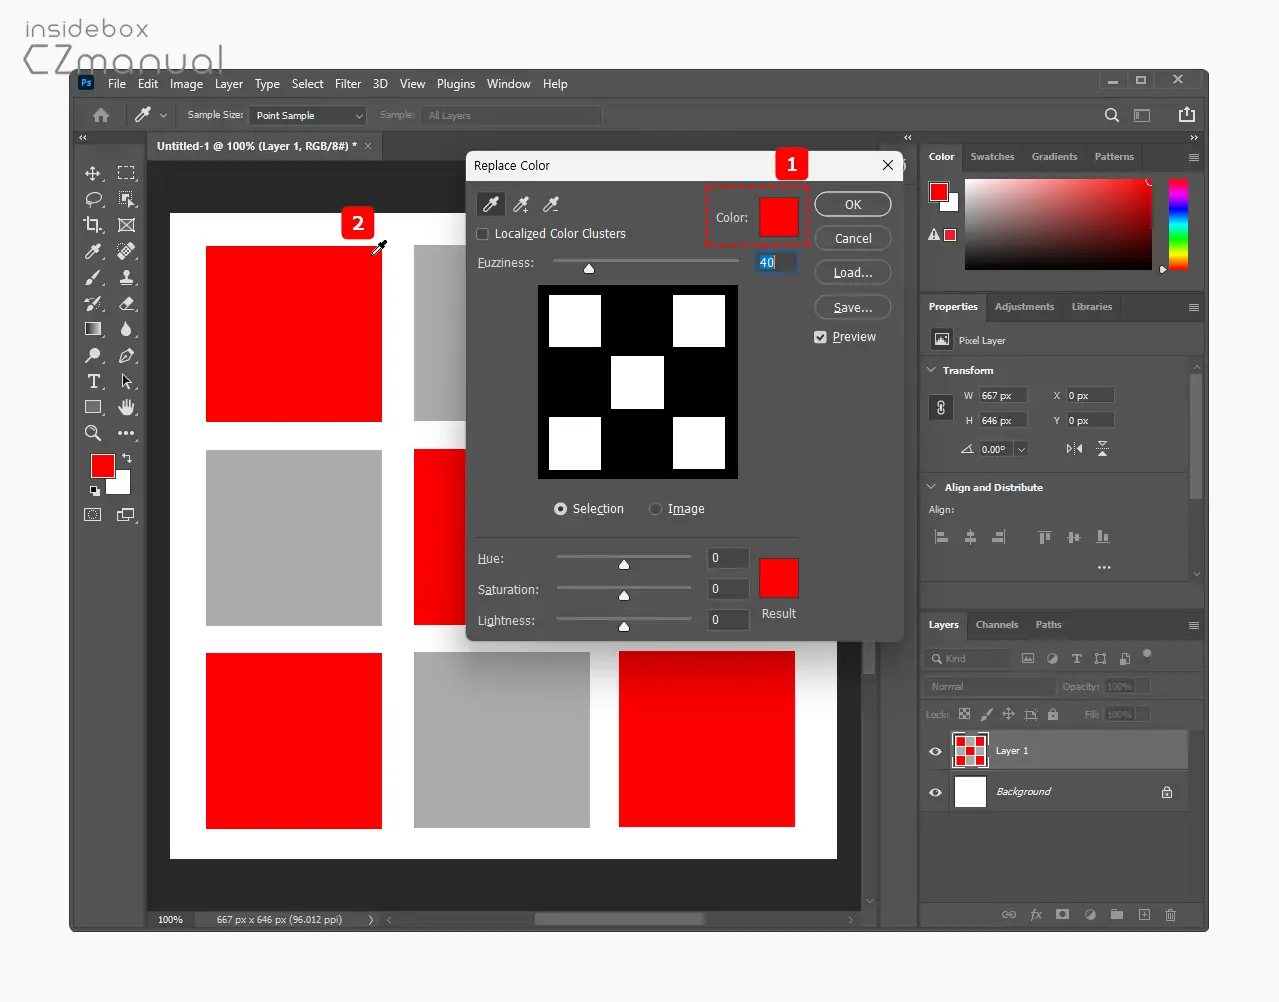Click the Result color swatch
This screenshot has height=1002, width=1279.
click(779, 578)
